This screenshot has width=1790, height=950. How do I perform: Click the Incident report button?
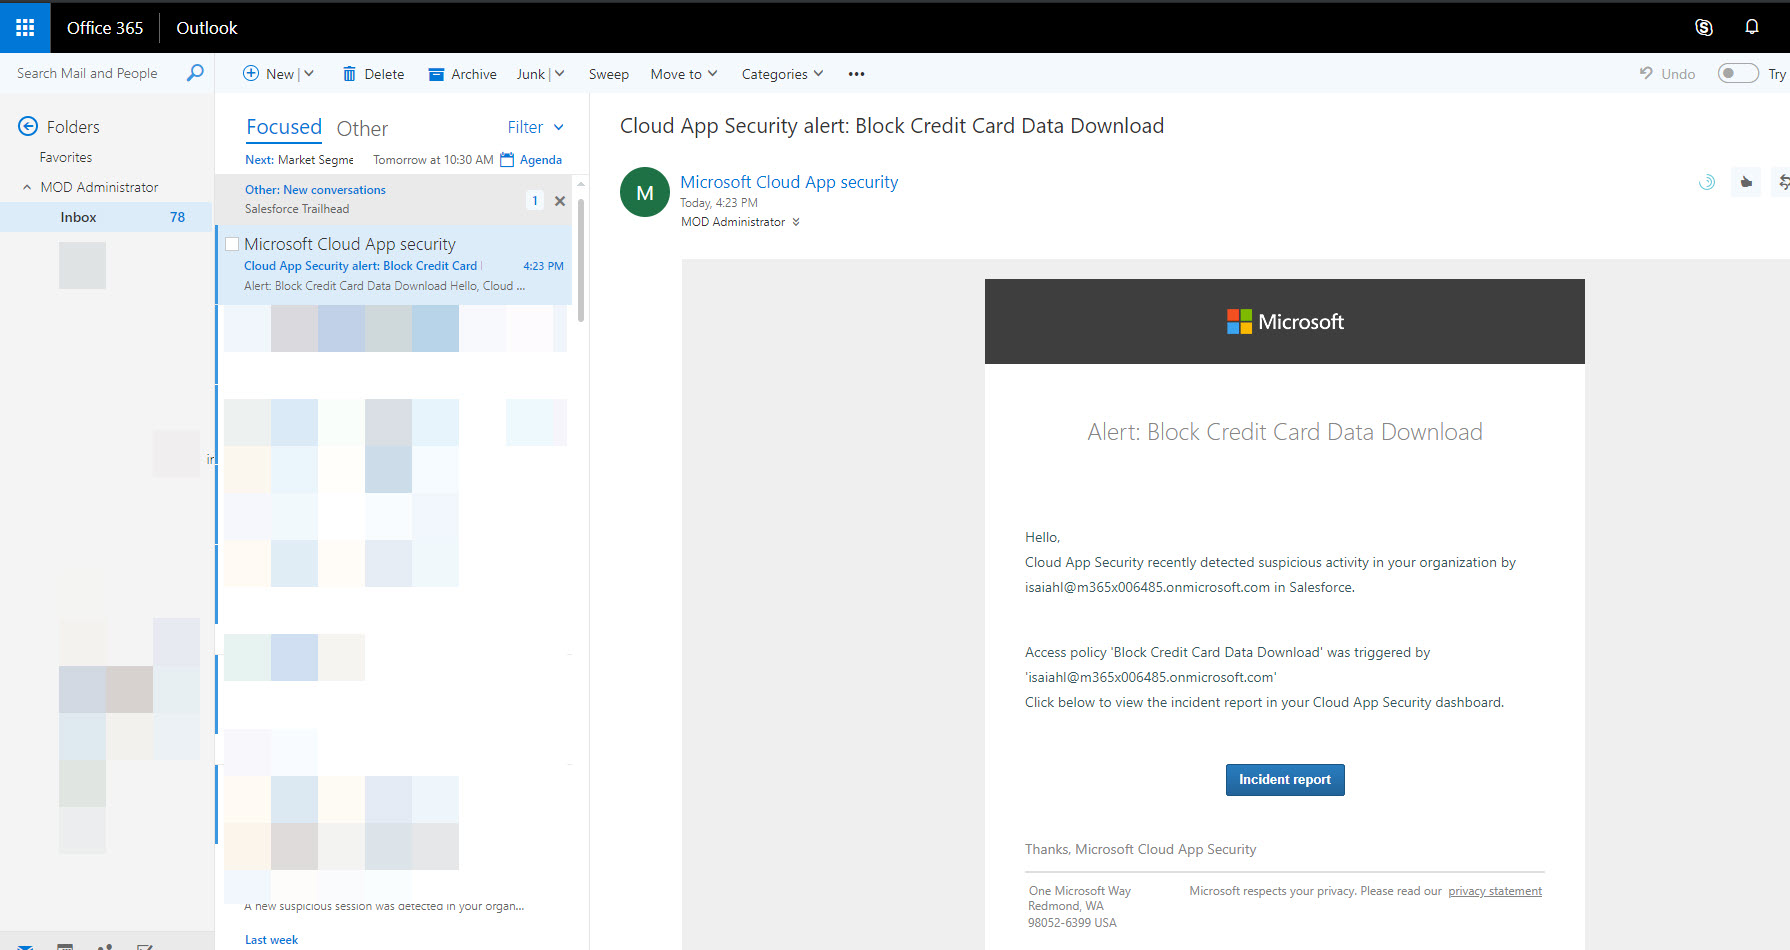[x=1285, y=780]
